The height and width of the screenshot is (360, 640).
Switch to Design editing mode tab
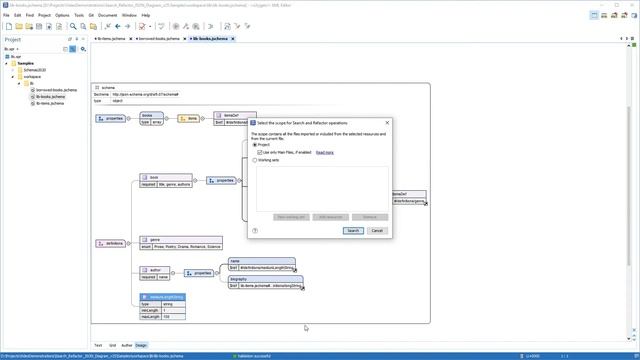[141, 345]
